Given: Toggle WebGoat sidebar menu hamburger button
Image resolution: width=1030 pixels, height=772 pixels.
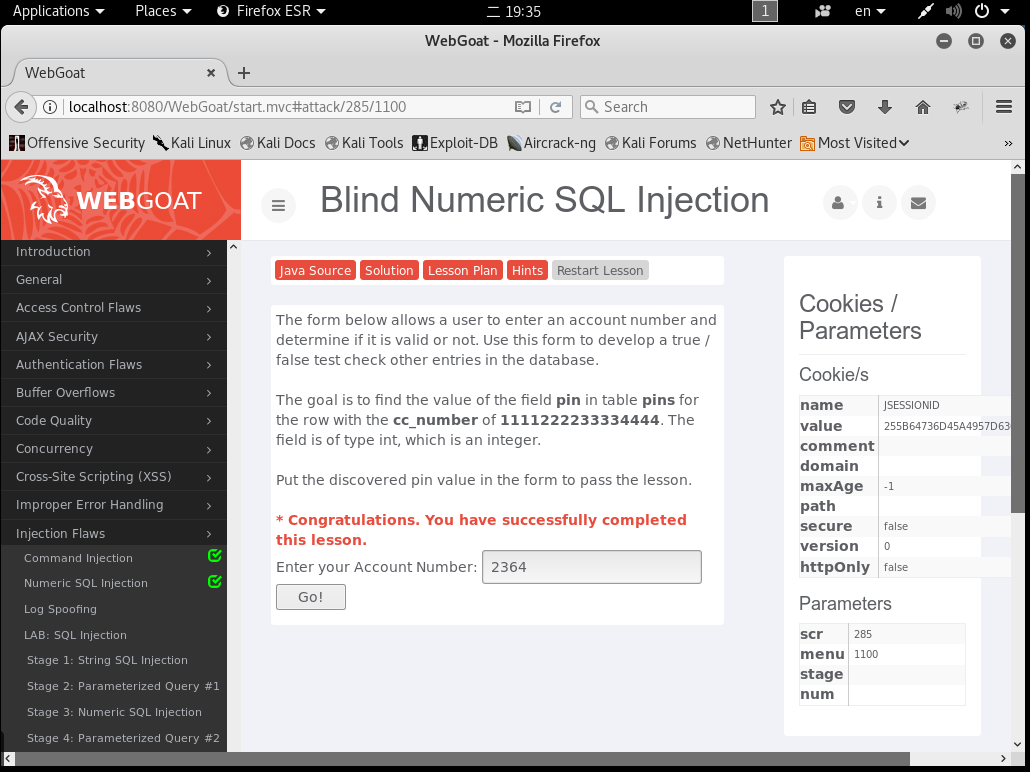Looking at the screenshot, I should [279, 206].
